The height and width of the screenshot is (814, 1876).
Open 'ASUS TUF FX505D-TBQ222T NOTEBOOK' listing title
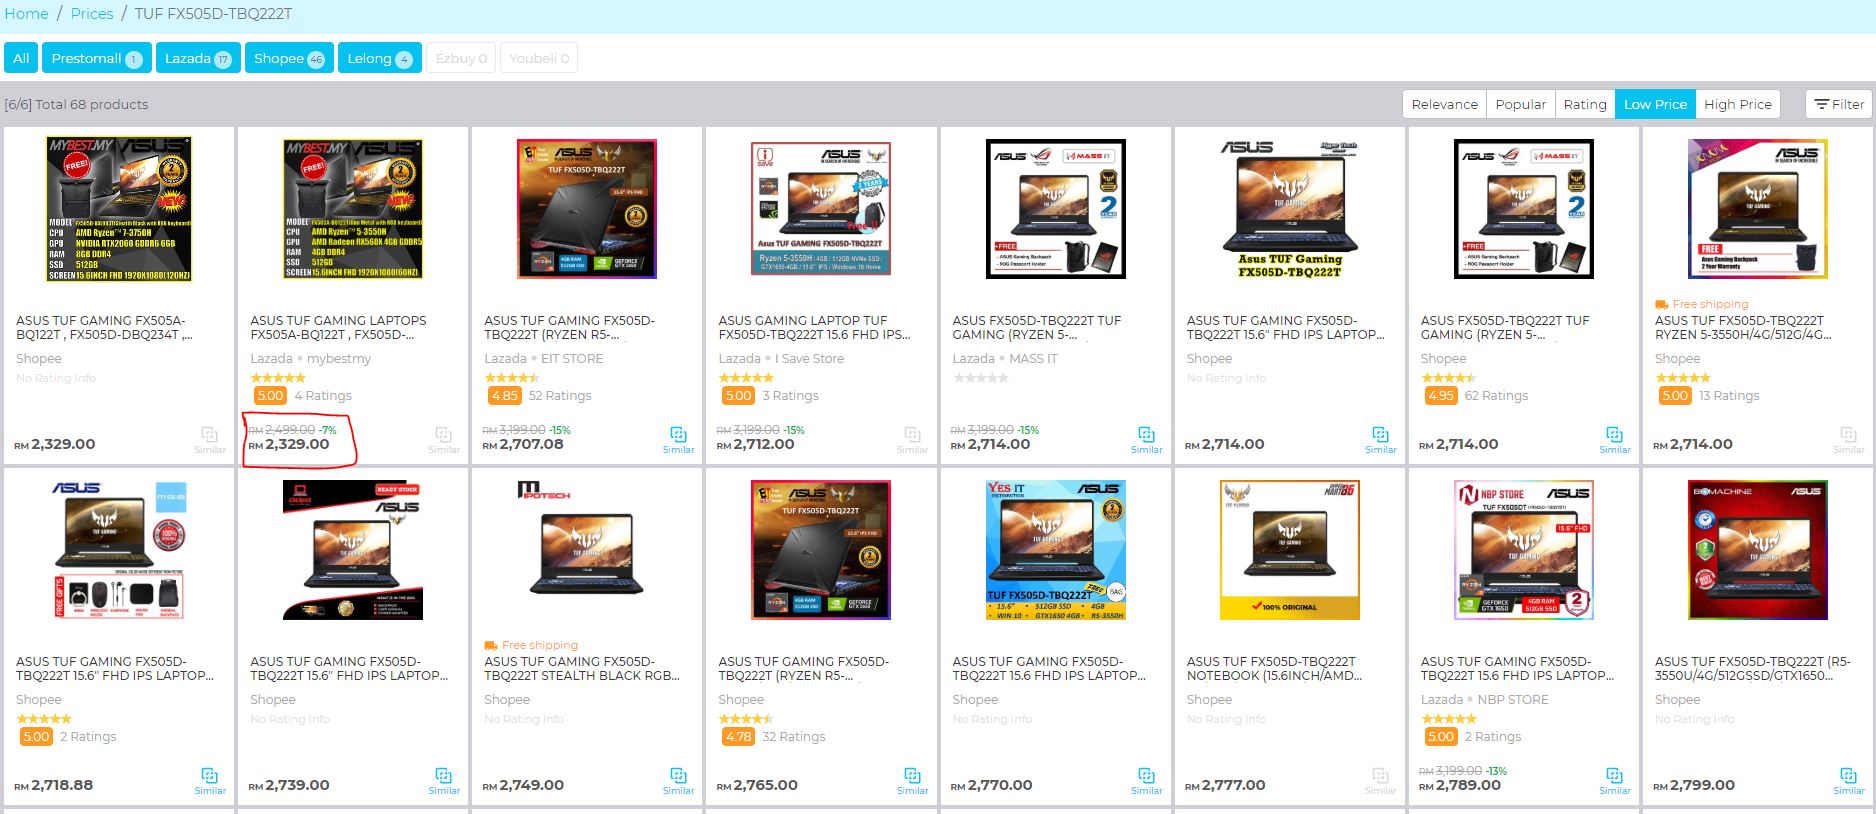coord(1274,668)
